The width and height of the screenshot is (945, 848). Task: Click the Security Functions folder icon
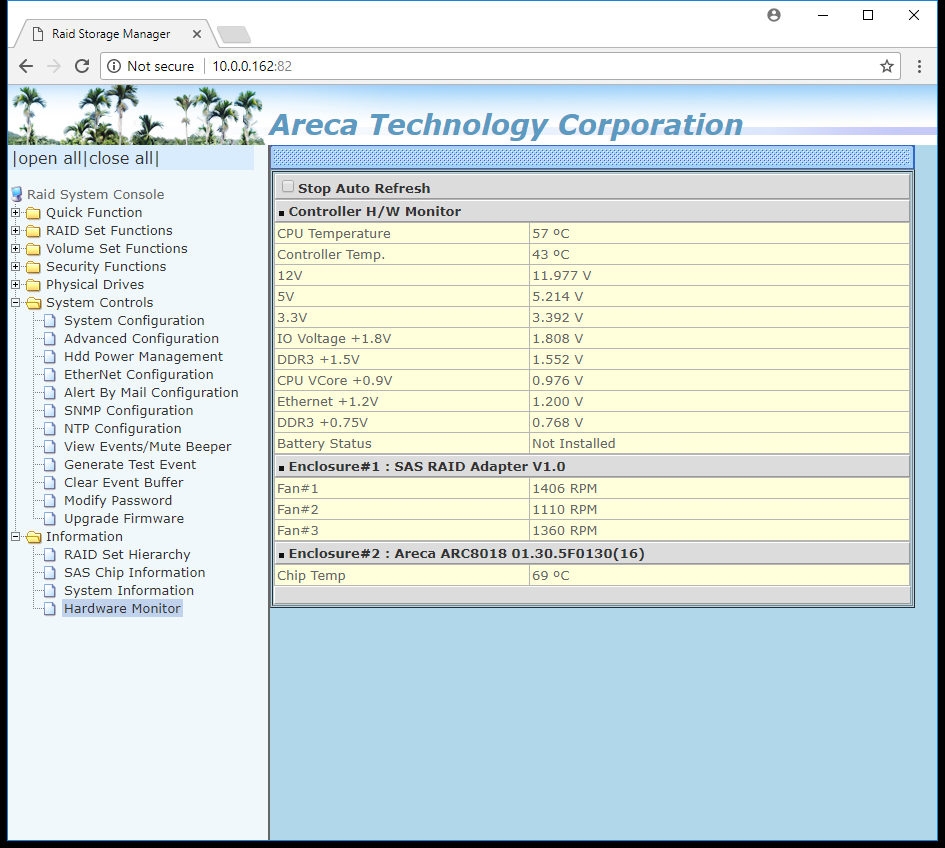[x=34, y=267]
